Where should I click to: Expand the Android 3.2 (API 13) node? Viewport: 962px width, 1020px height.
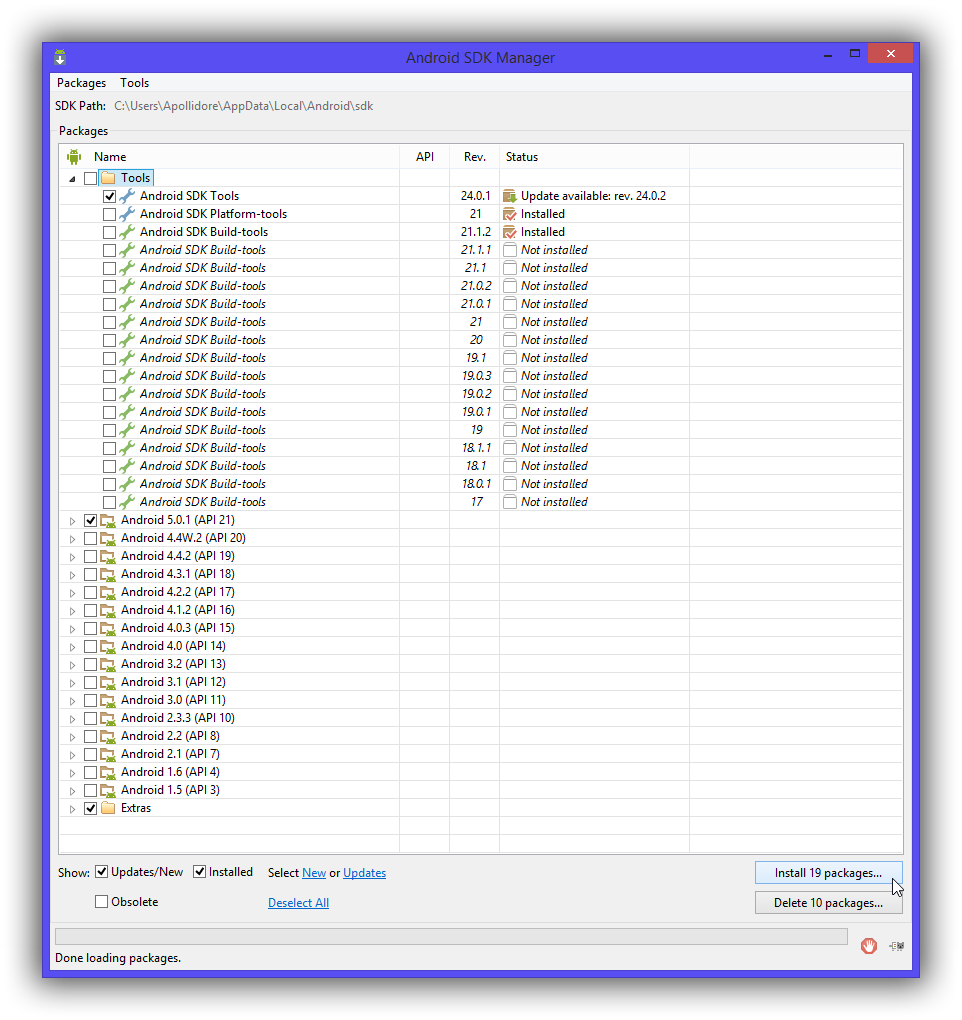(72, 665)
